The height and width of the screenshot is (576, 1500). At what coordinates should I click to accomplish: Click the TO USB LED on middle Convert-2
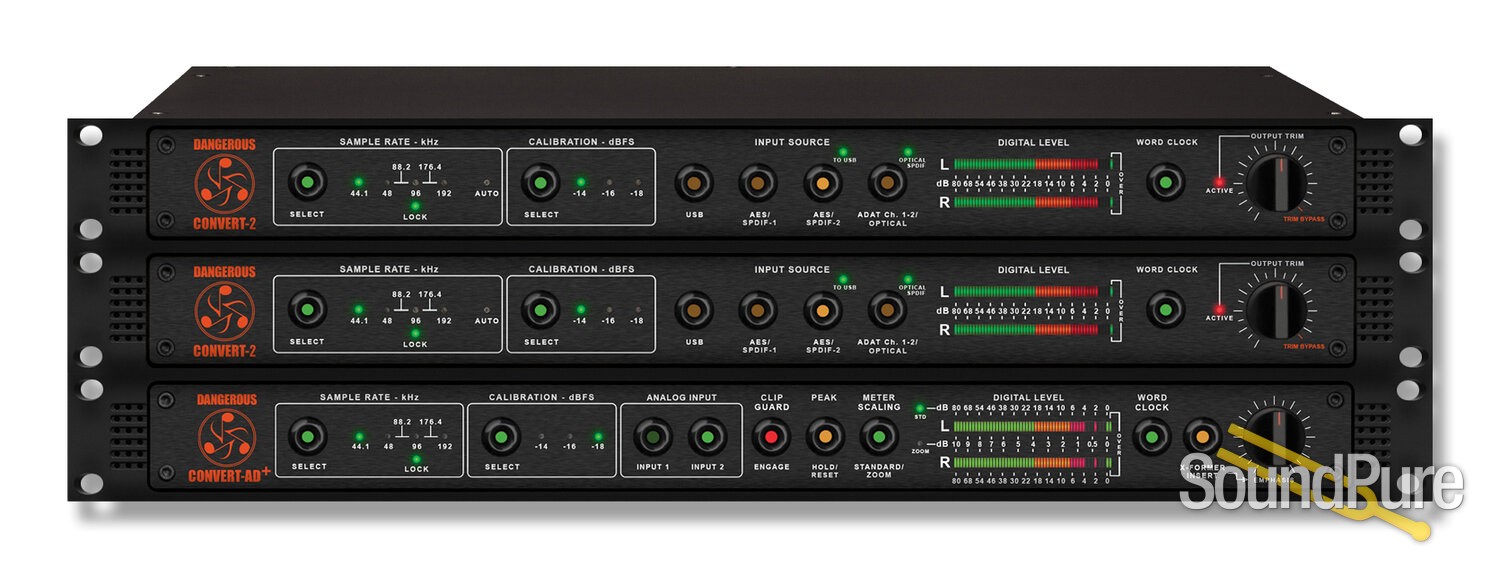(x=843, y=279)
